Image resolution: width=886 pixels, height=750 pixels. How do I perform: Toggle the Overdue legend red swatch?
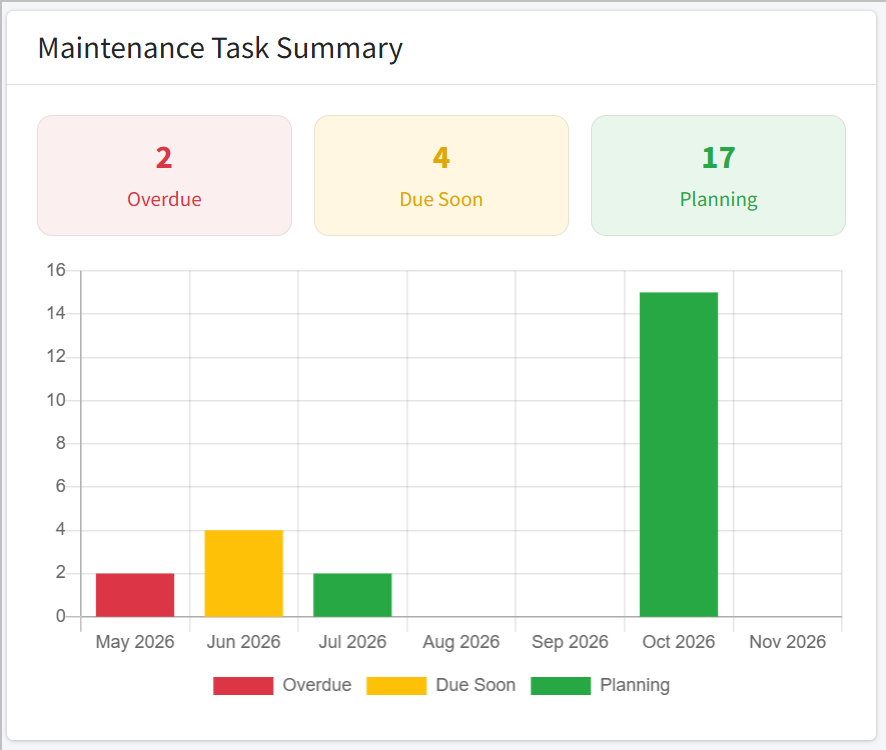point(243,686)
